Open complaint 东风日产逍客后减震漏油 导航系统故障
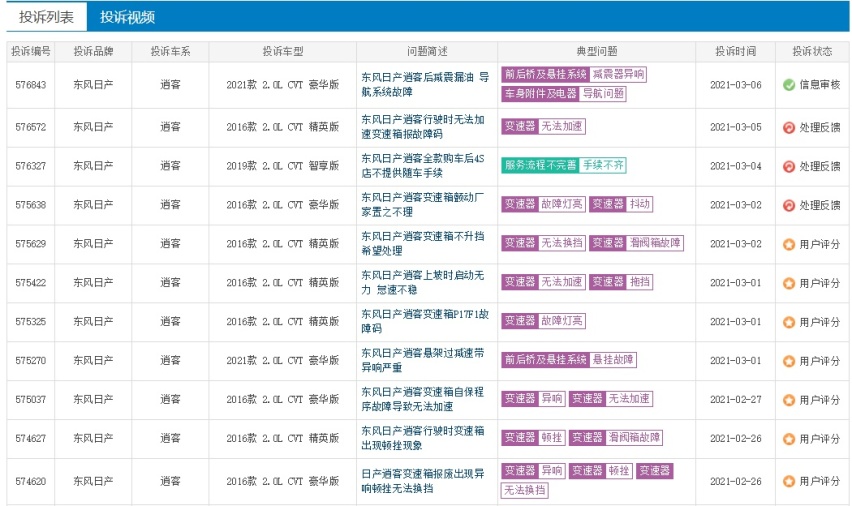The height and width of the screenshot is (506, 852). [425, 84]
